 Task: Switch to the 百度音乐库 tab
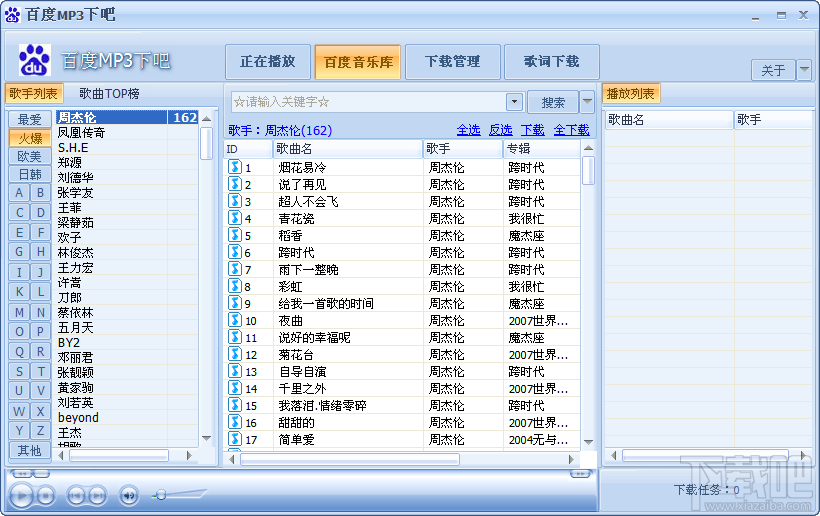(358, 62)
